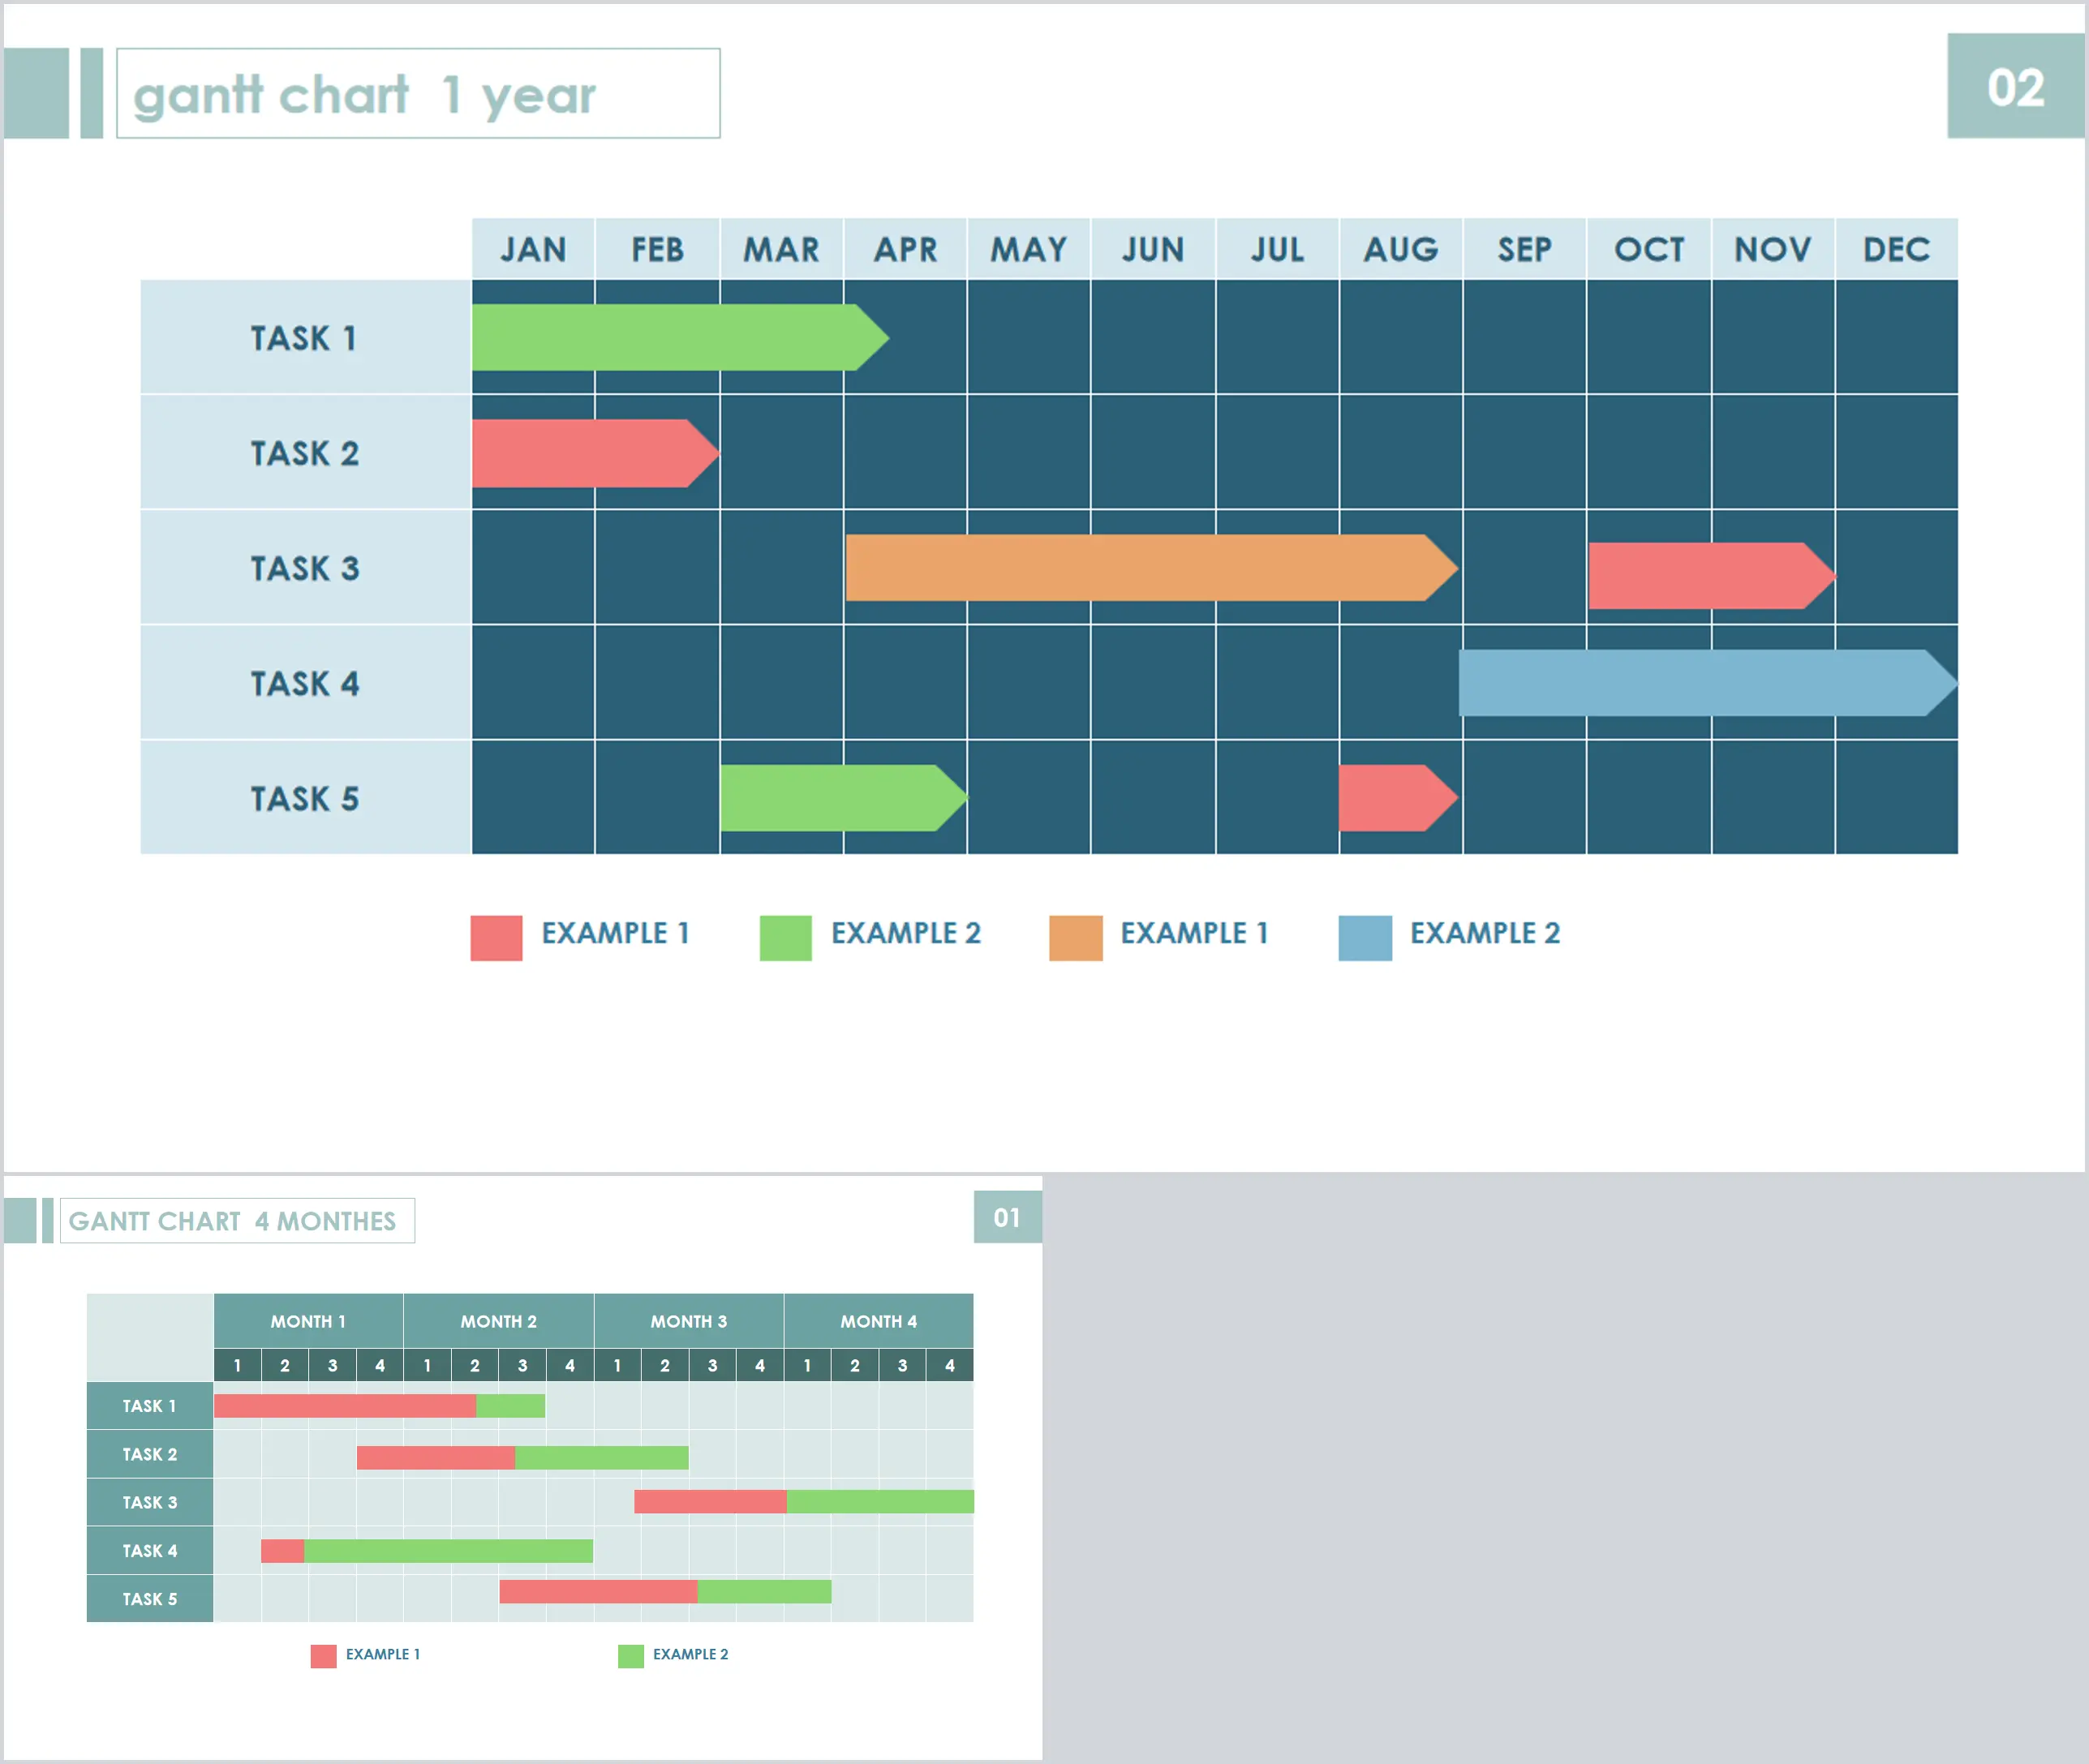
Task: Select the small red Task 5 arrow in AUG
Action: click(x=1399, y=798)
